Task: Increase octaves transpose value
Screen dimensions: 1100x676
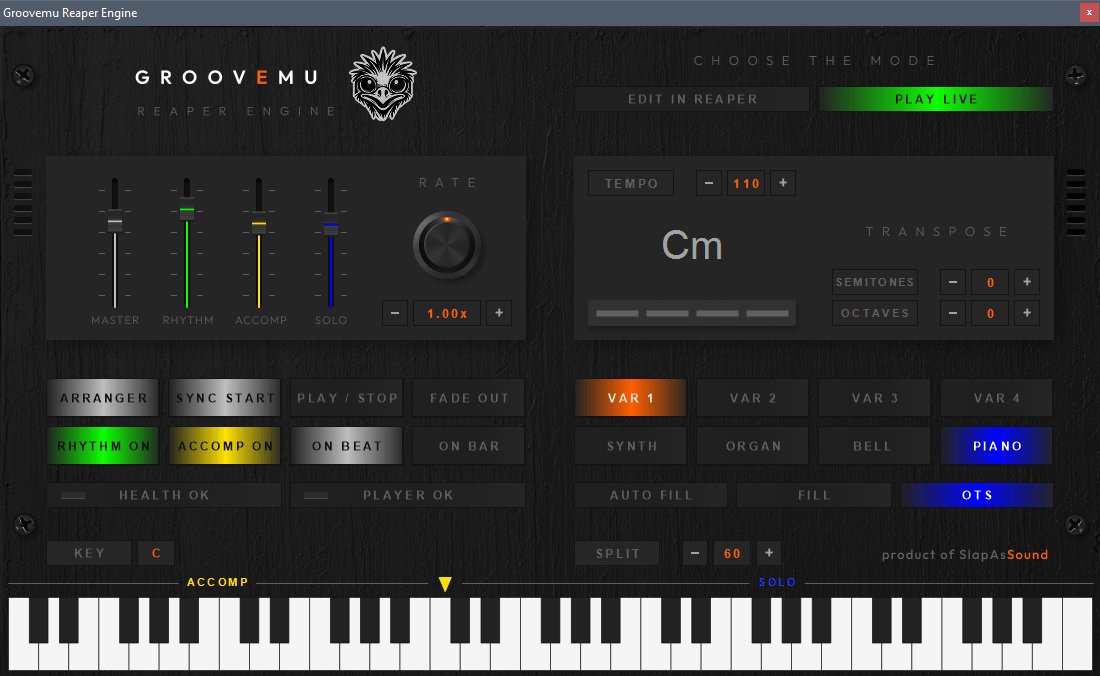Action: click(1027, 313)
